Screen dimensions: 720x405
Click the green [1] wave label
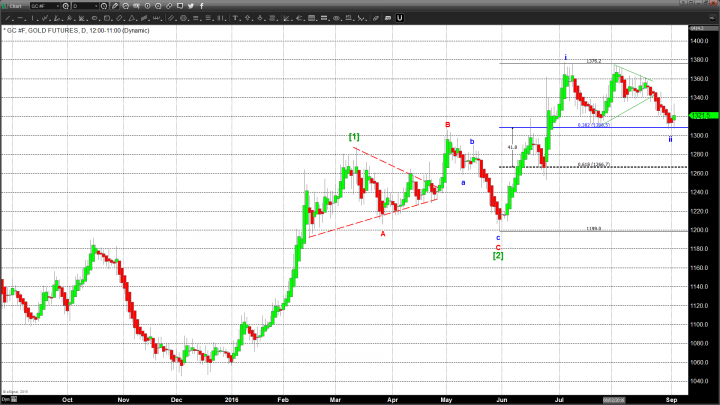[354, 136]
